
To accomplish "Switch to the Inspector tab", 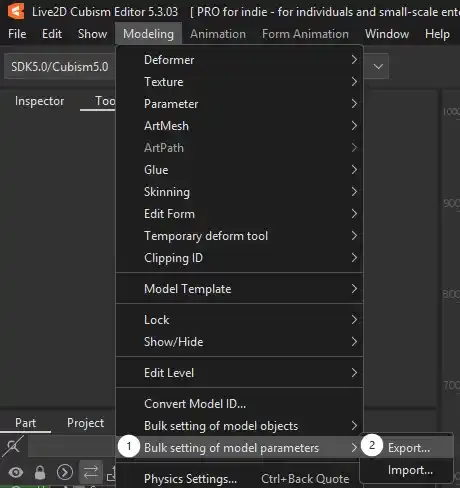I will coord(40,101).
